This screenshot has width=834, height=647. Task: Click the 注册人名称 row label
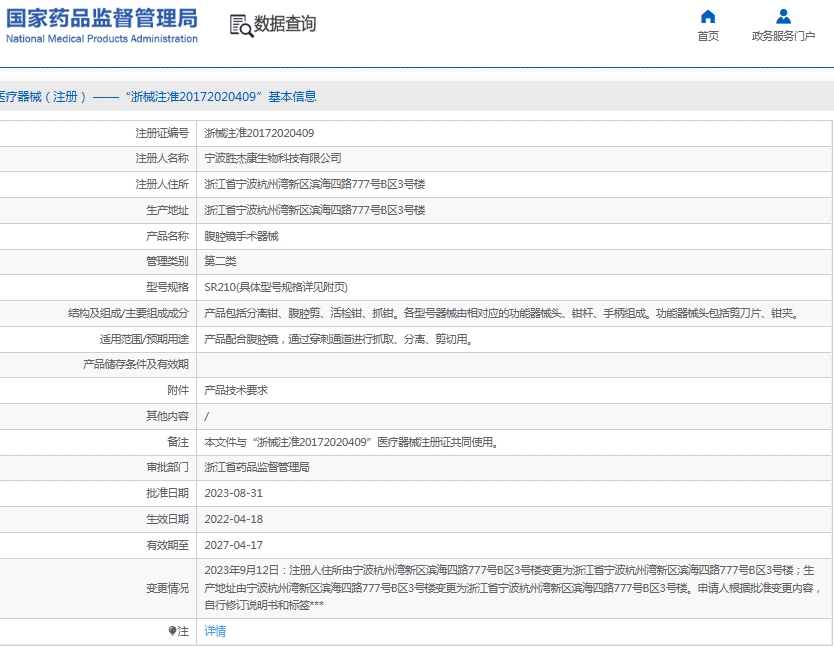pyautogui.click(x=162, y=159)
